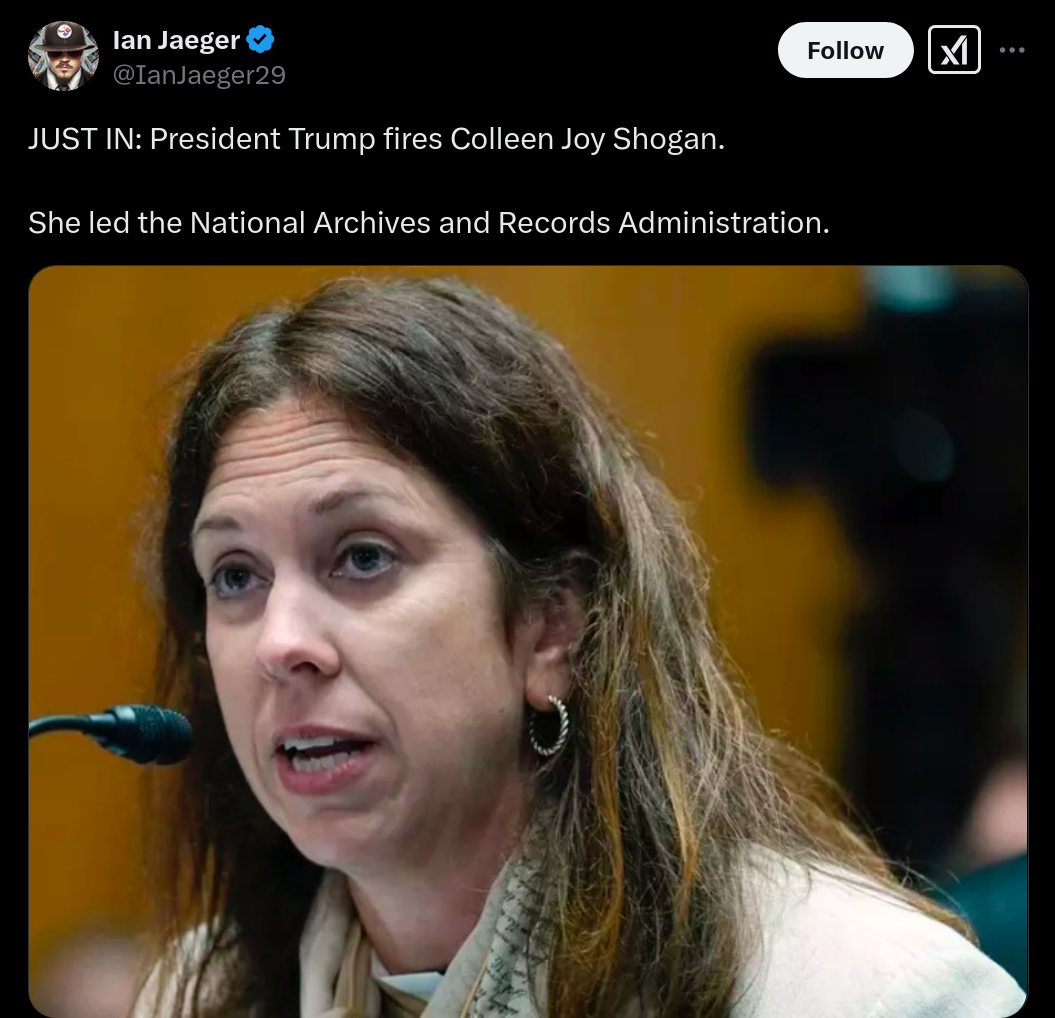Open the three-dot more options menu
1055x1018 pixels.
point(1011,50)
